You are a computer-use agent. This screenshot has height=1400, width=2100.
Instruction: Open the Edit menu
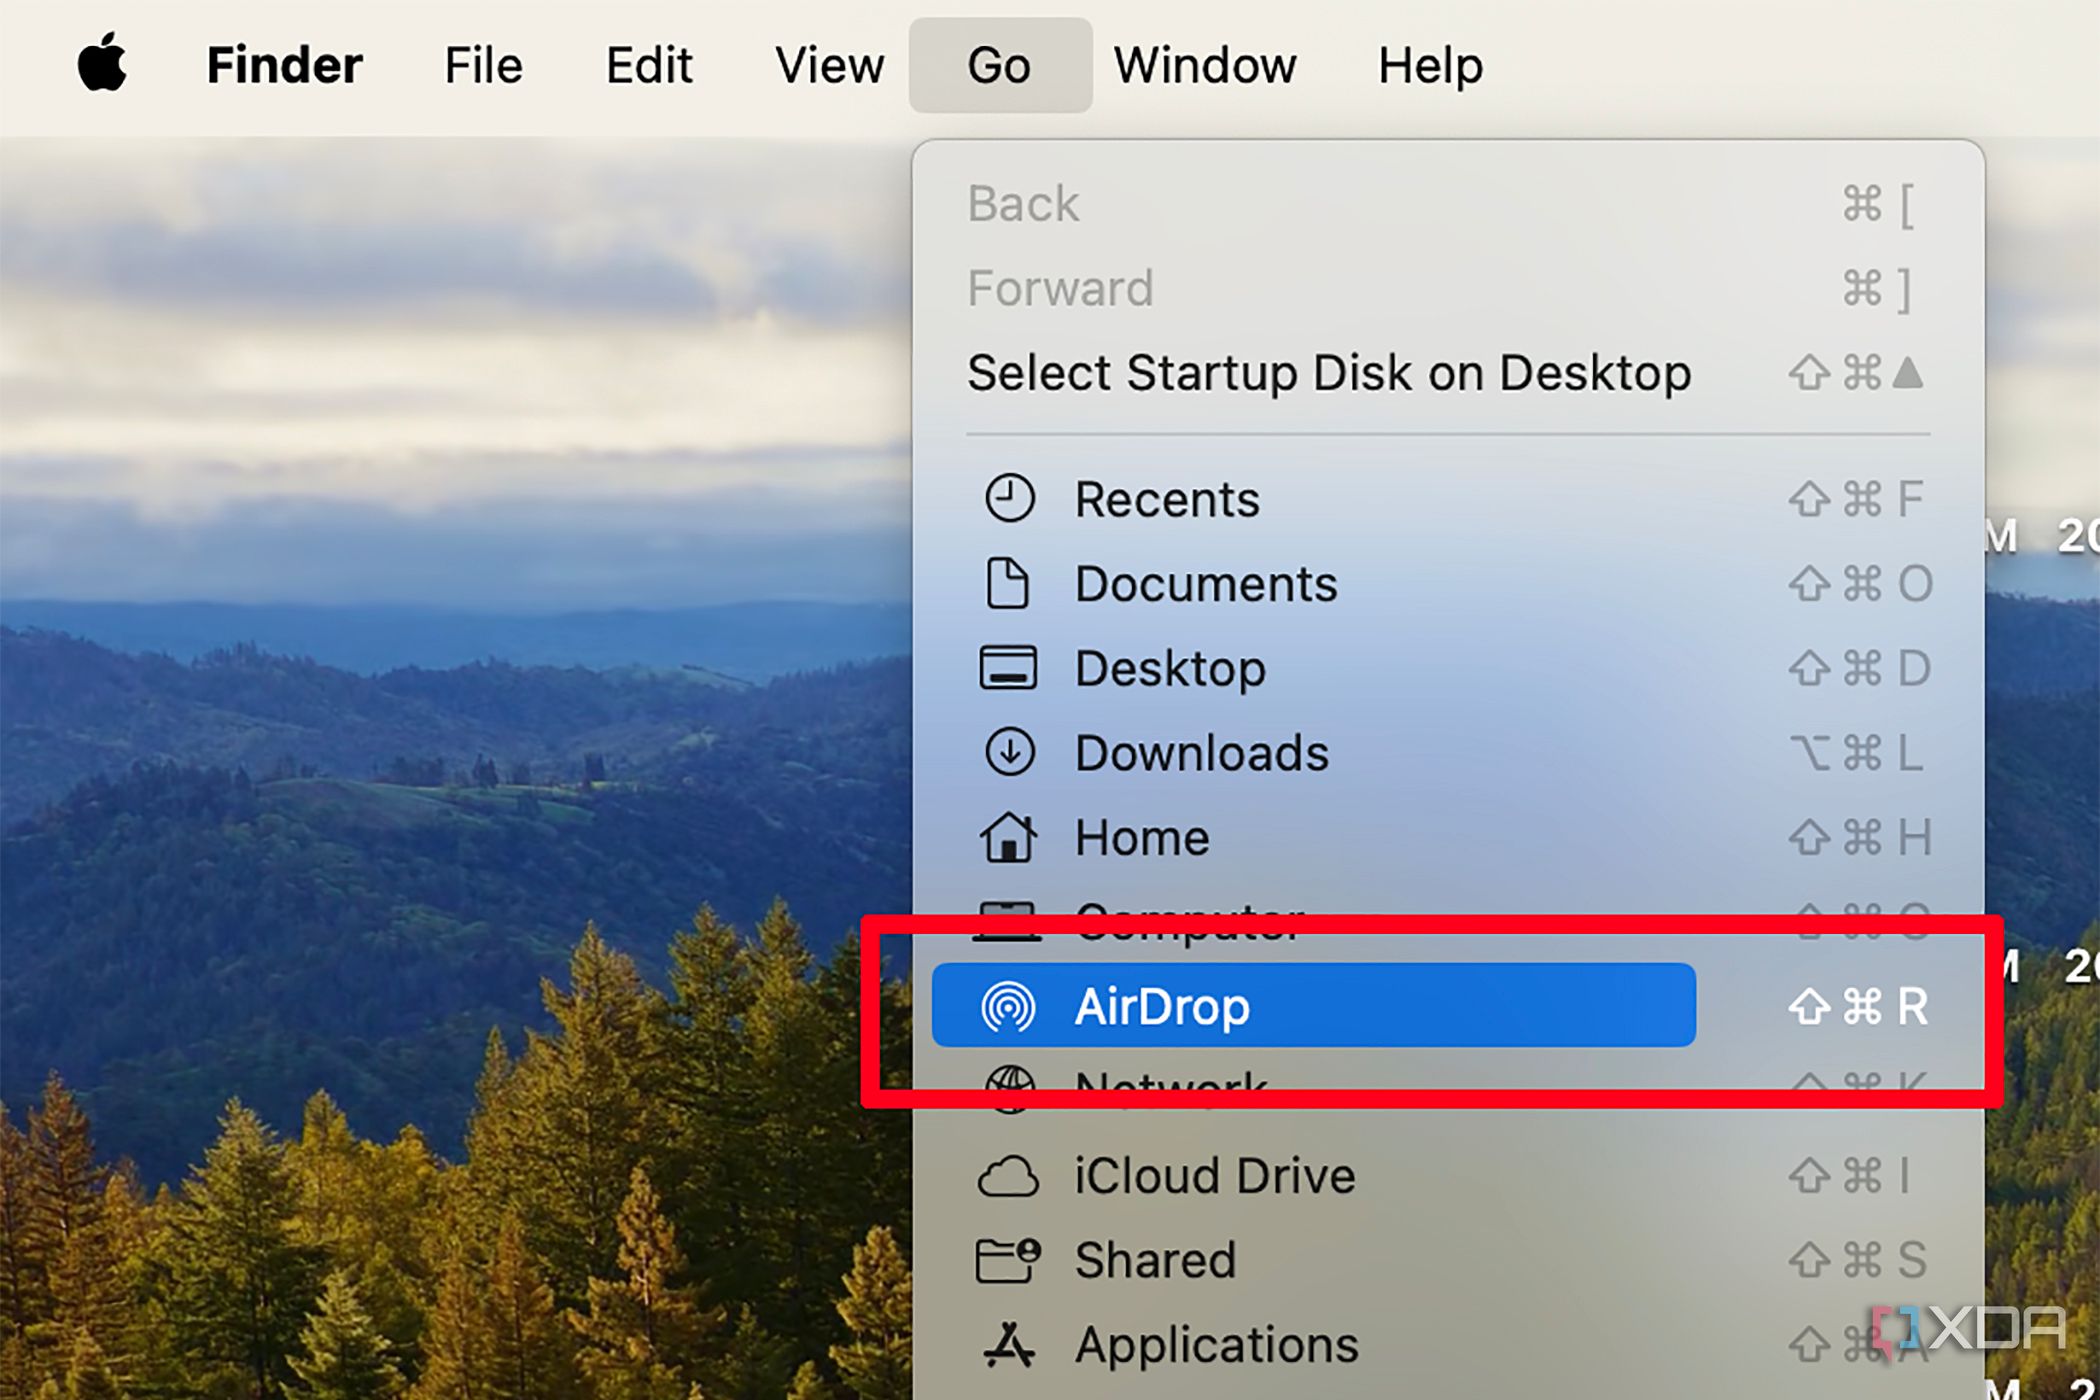pyautogui.click(x=649, y=66)
